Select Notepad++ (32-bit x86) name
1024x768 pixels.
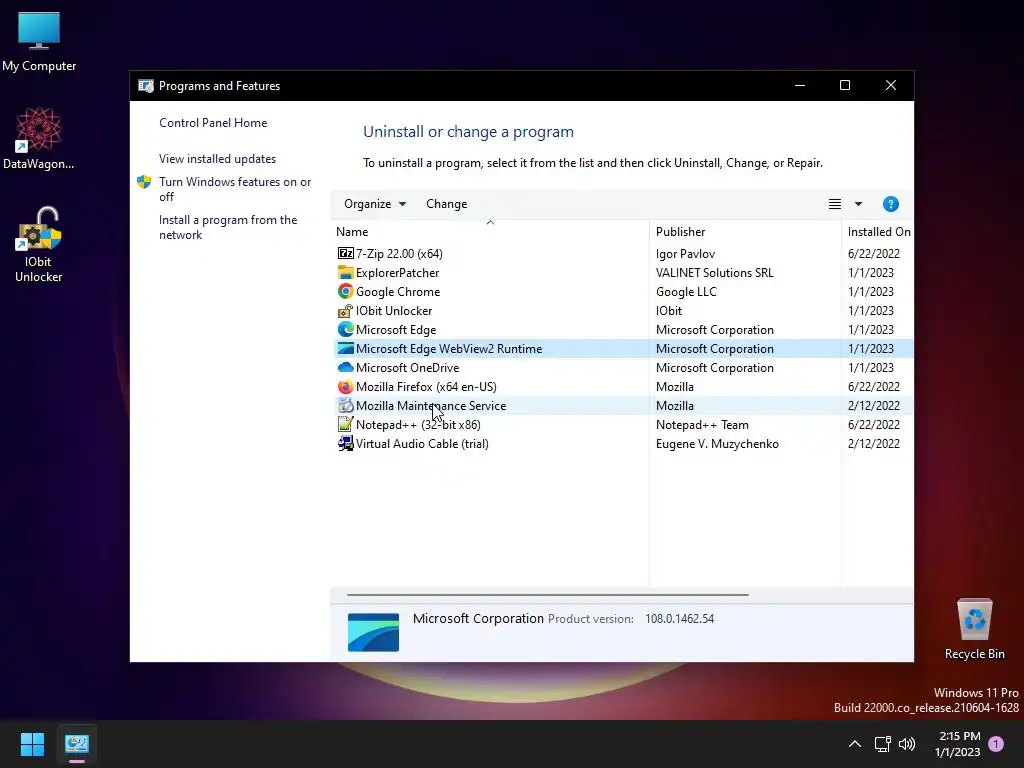pos(418,424)
